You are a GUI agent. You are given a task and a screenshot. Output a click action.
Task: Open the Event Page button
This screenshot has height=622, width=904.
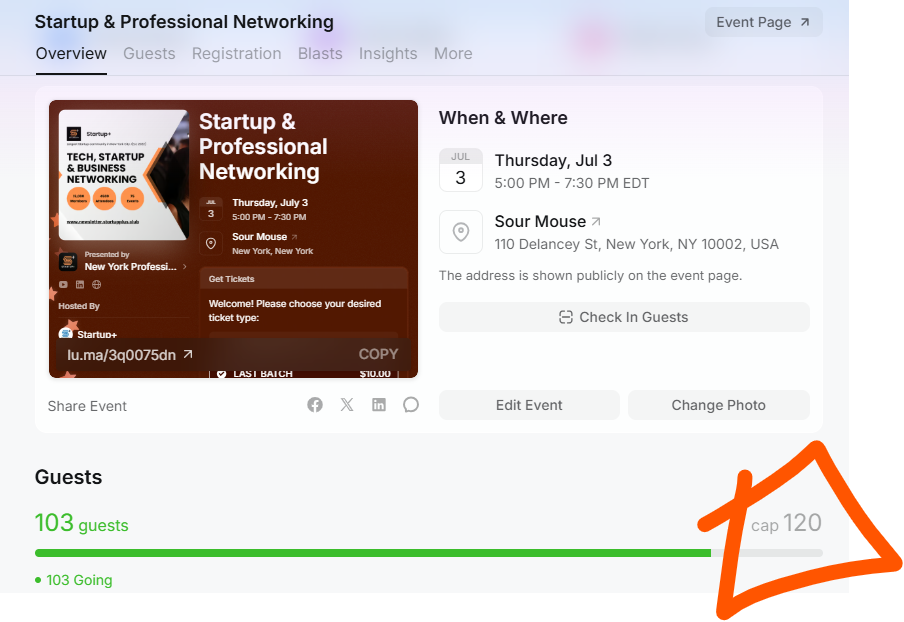click(763, 22)
